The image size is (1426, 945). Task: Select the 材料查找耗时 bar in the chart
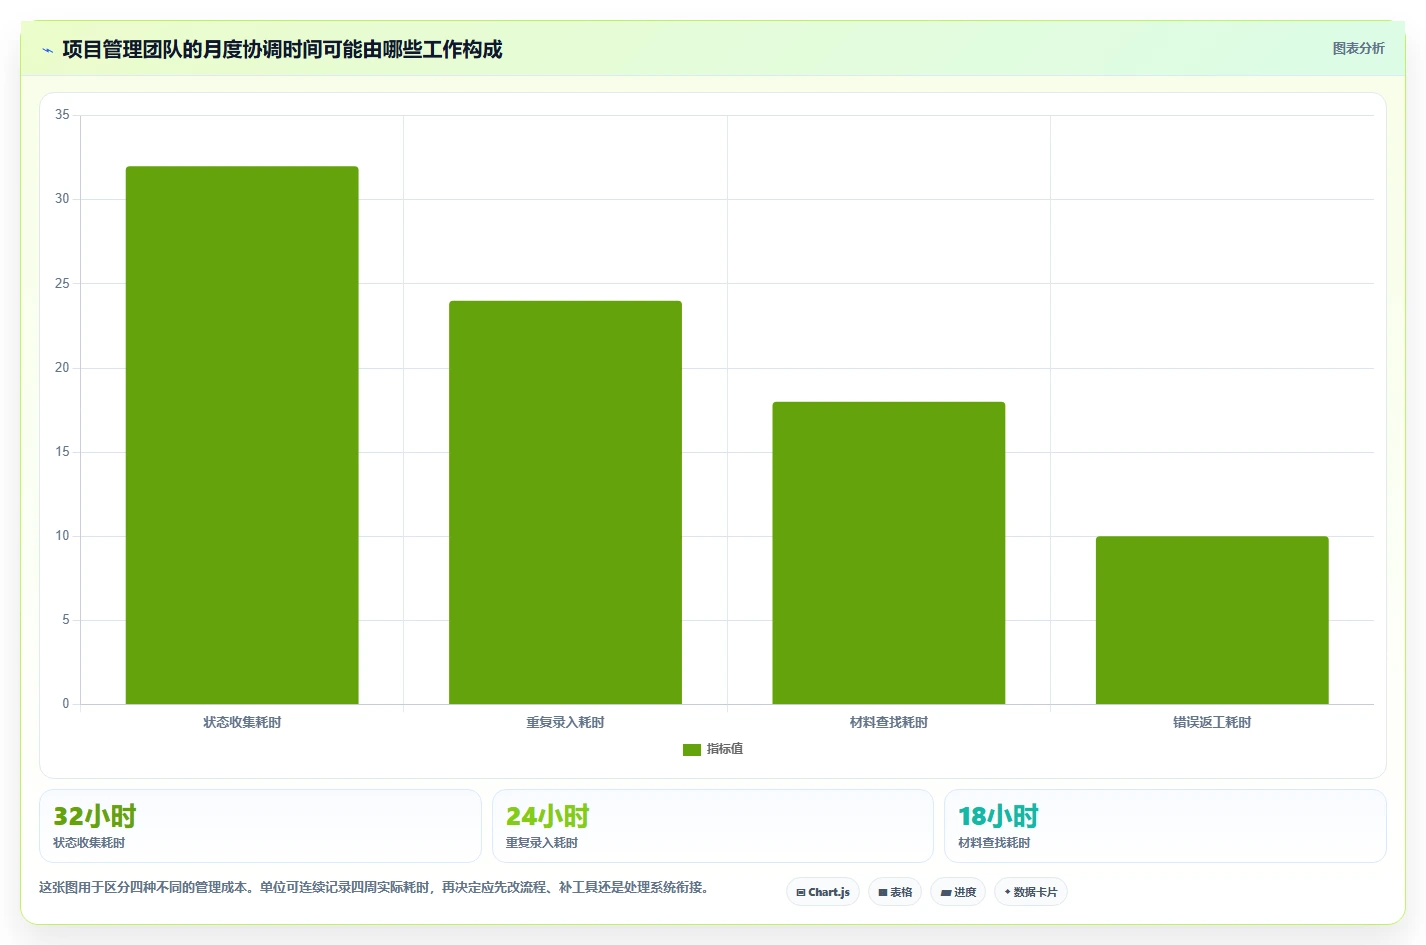pyautogui.click(x=888, y=553)
